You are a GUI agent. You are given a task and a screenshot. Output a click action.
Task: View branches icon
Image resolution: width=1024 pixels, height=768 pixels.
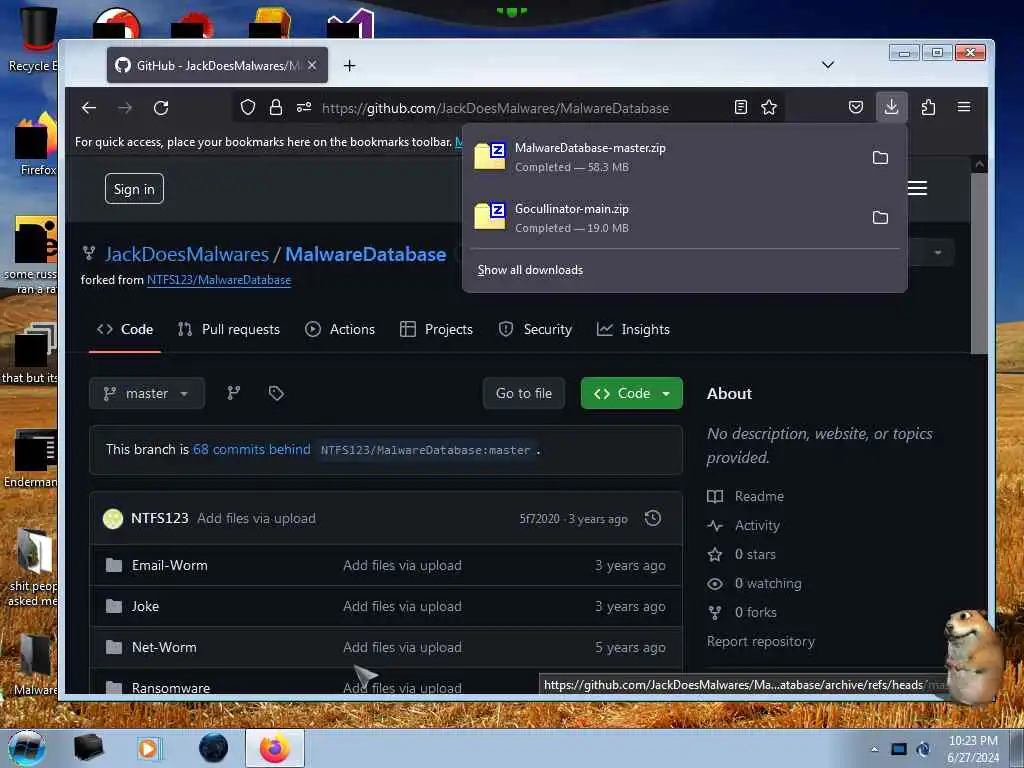click(233, 393)
